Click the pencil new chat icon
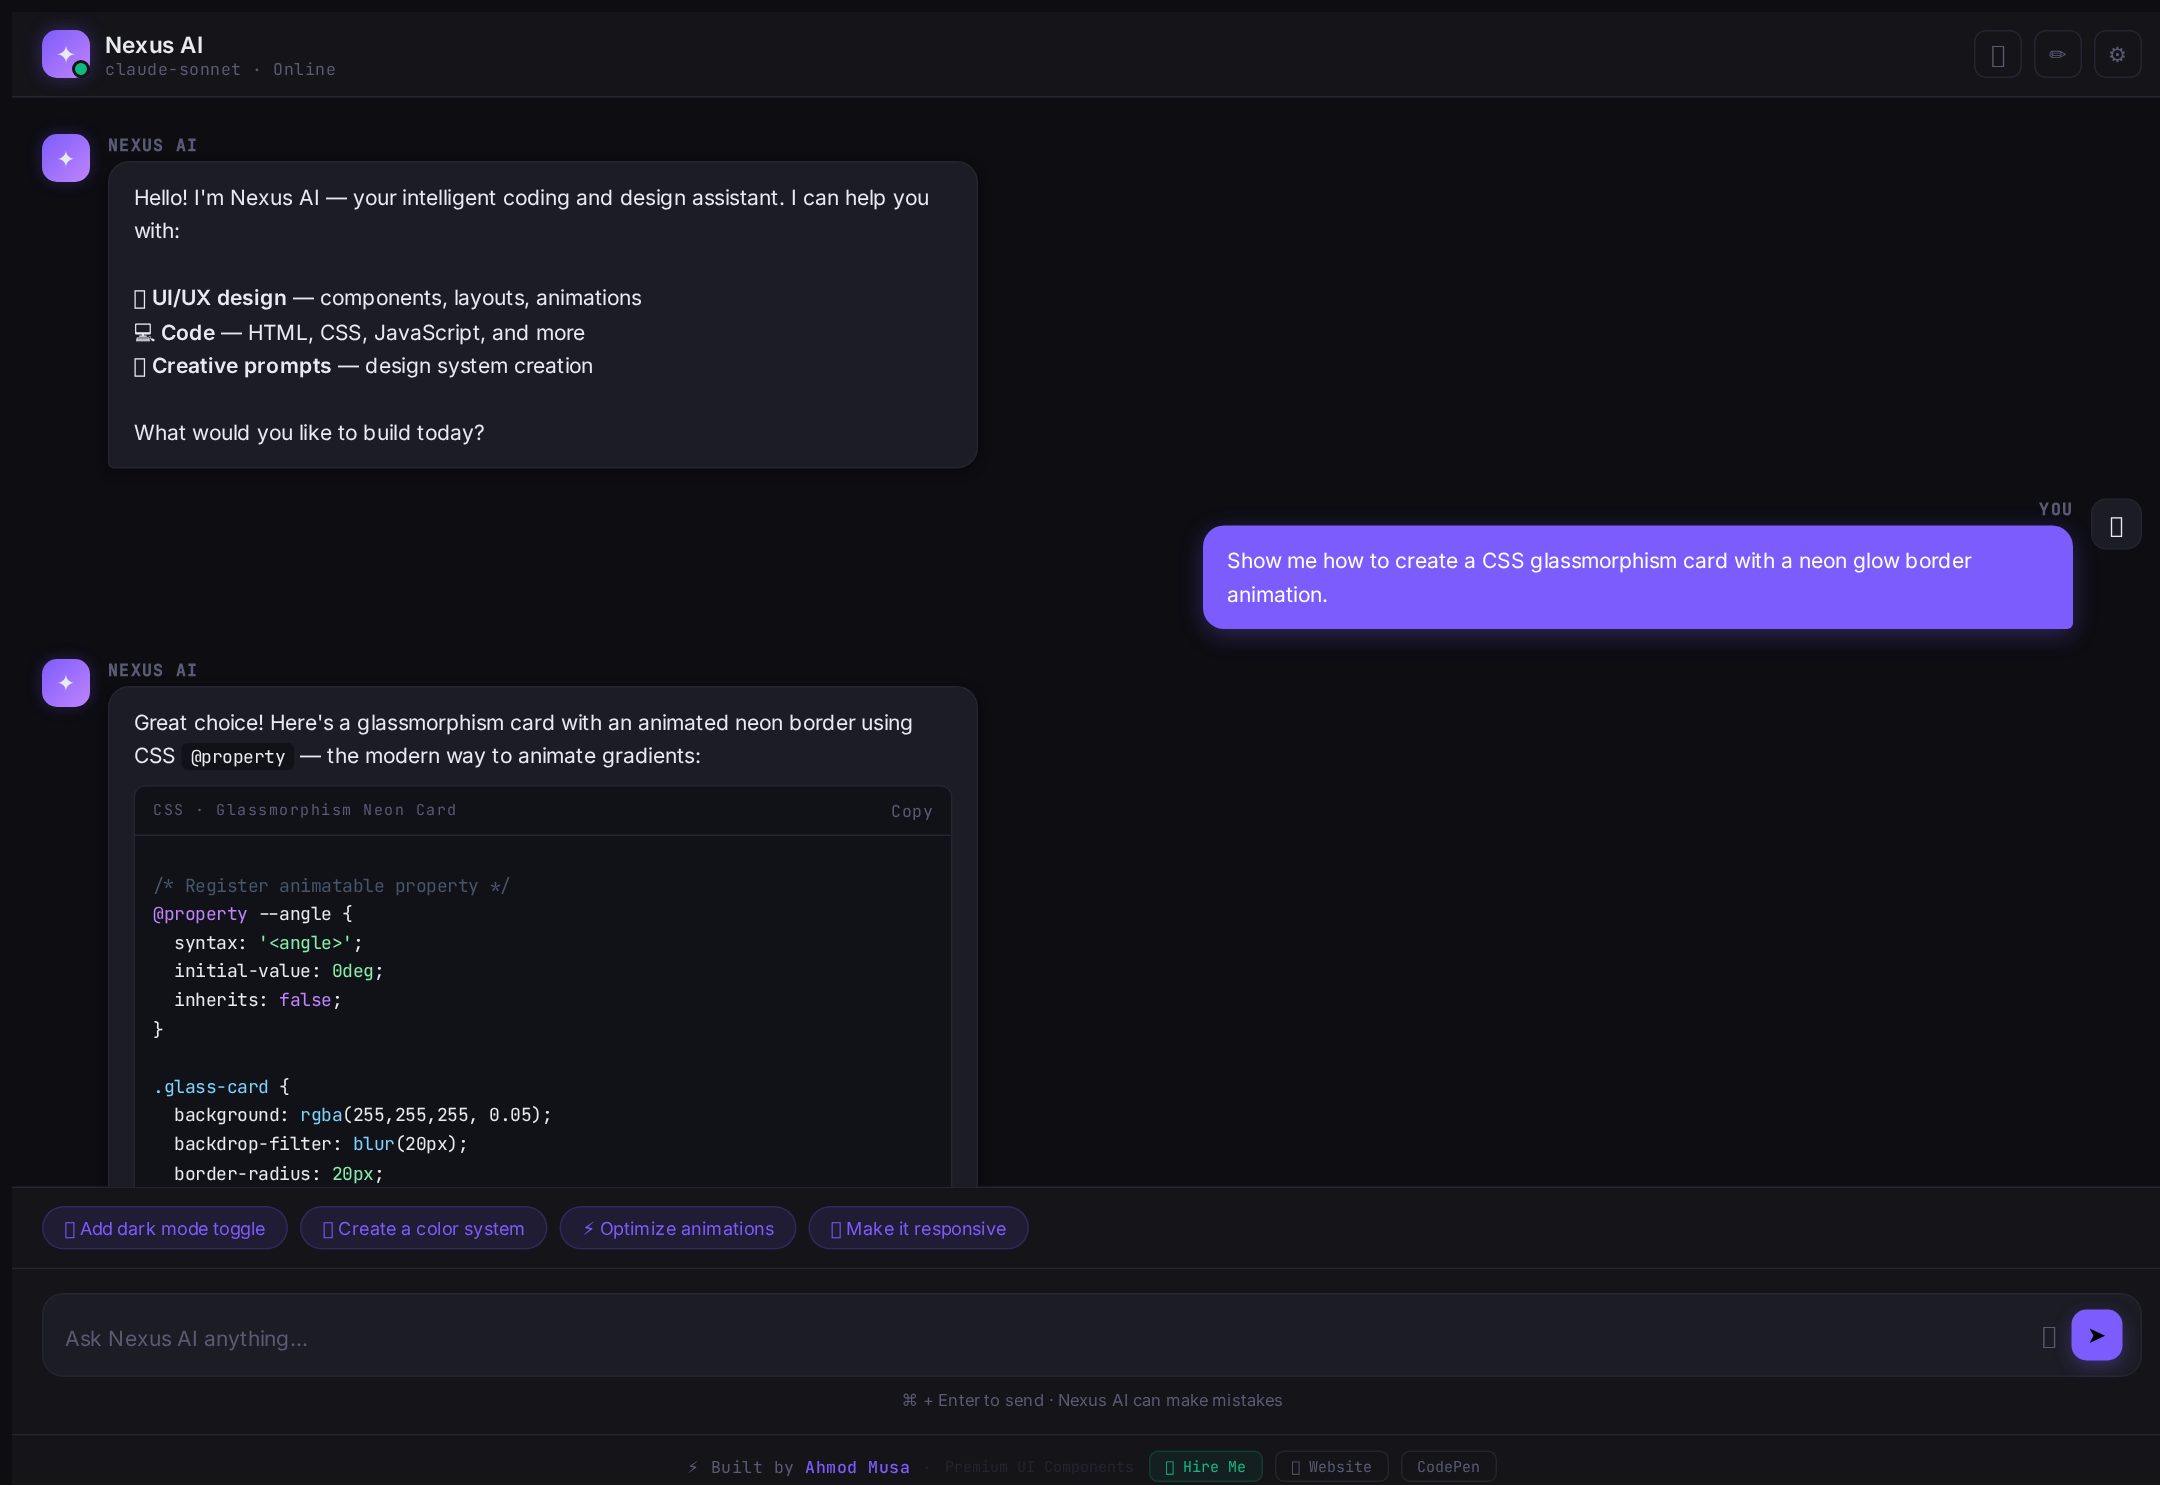 [2057, 54]
